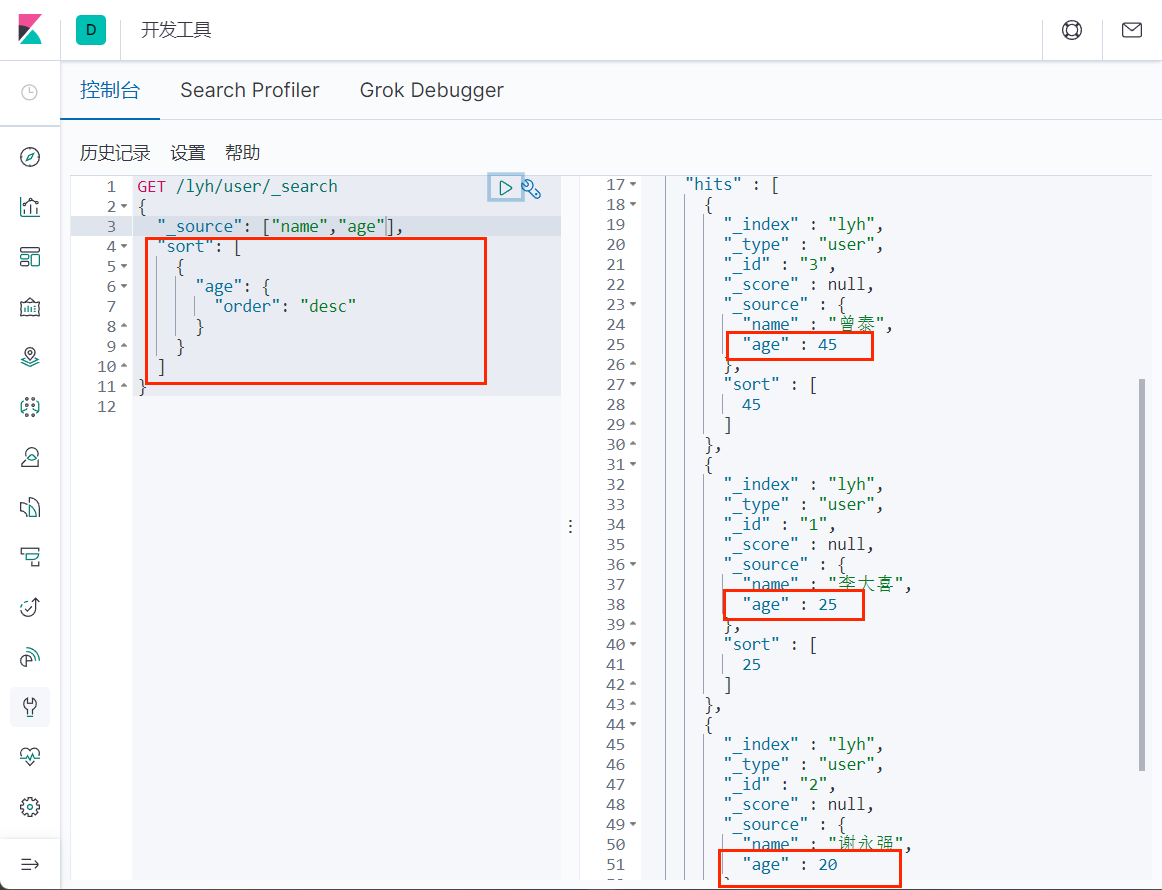1162x890 pixels.
Task: Open the 设置 settings
Action: (187, 153)
